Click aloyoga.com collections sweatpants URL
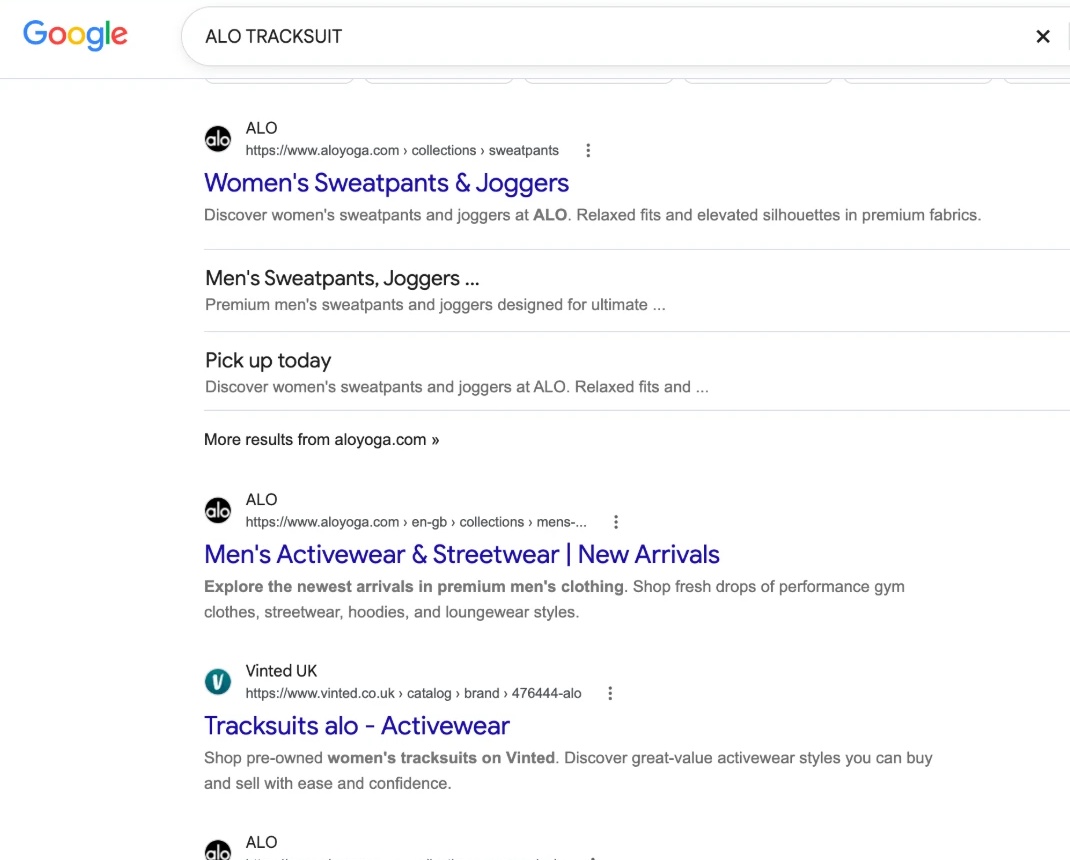The image size is (1070, 860). pos(402,150)
